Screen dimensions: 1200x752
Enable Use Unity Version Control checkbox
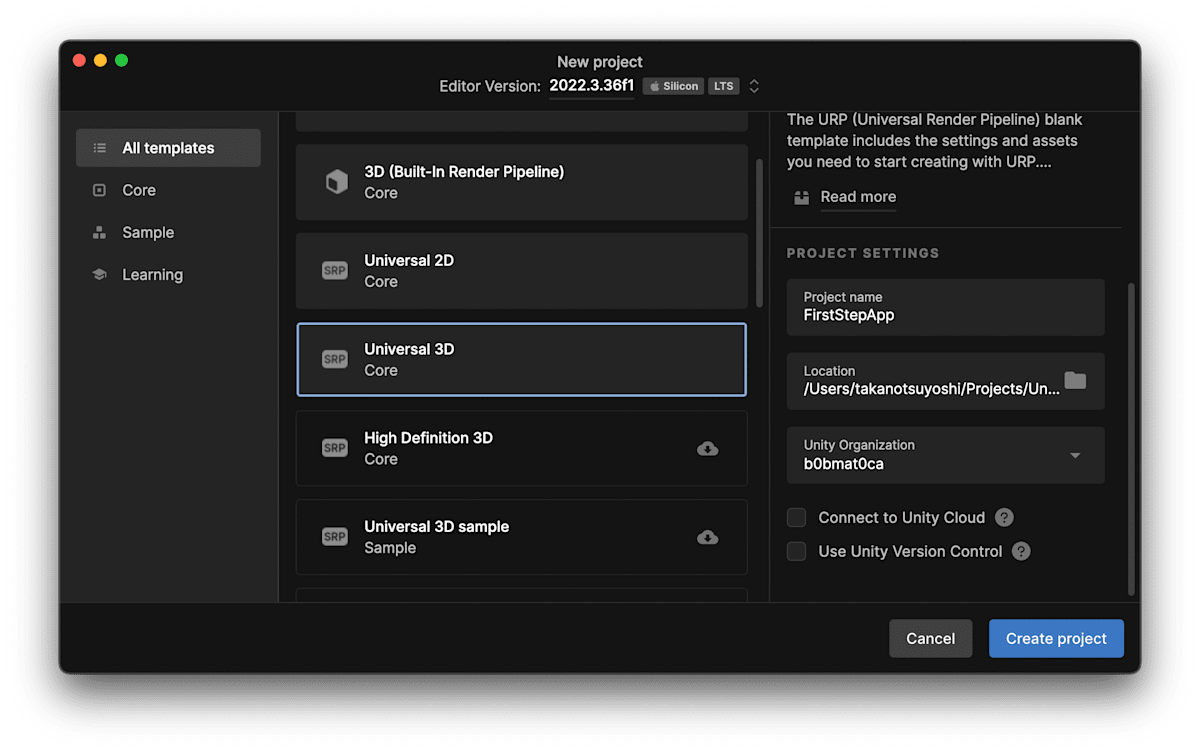point(797,552)
